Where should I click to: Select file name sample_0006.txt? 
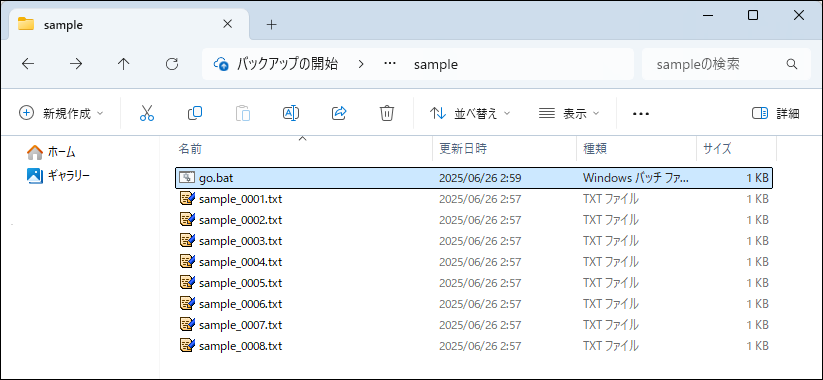[240, 303]
